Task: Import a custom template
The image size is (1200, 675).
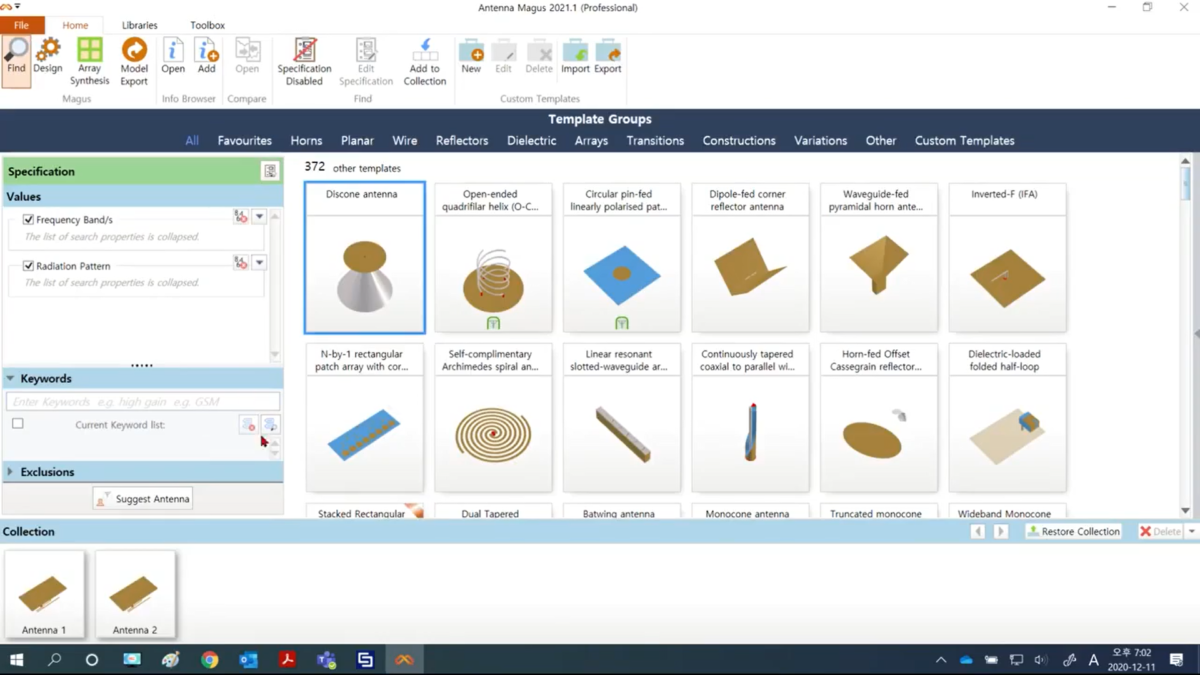Action: point(575,56)
